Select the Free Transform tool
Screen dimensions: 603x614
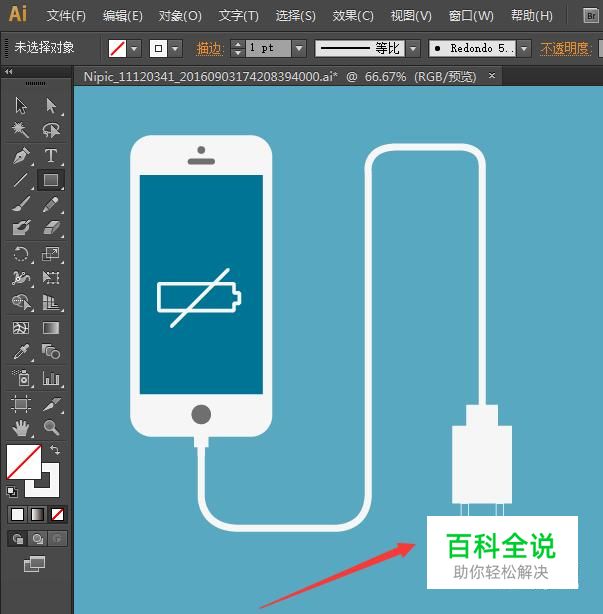pos(51,278)
